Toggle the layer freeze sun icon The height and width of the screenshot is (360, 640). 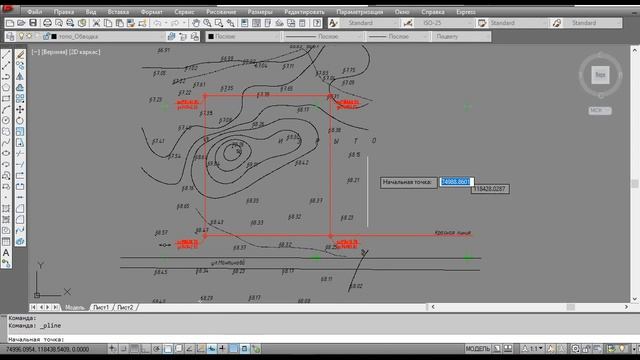coord(29,37)
